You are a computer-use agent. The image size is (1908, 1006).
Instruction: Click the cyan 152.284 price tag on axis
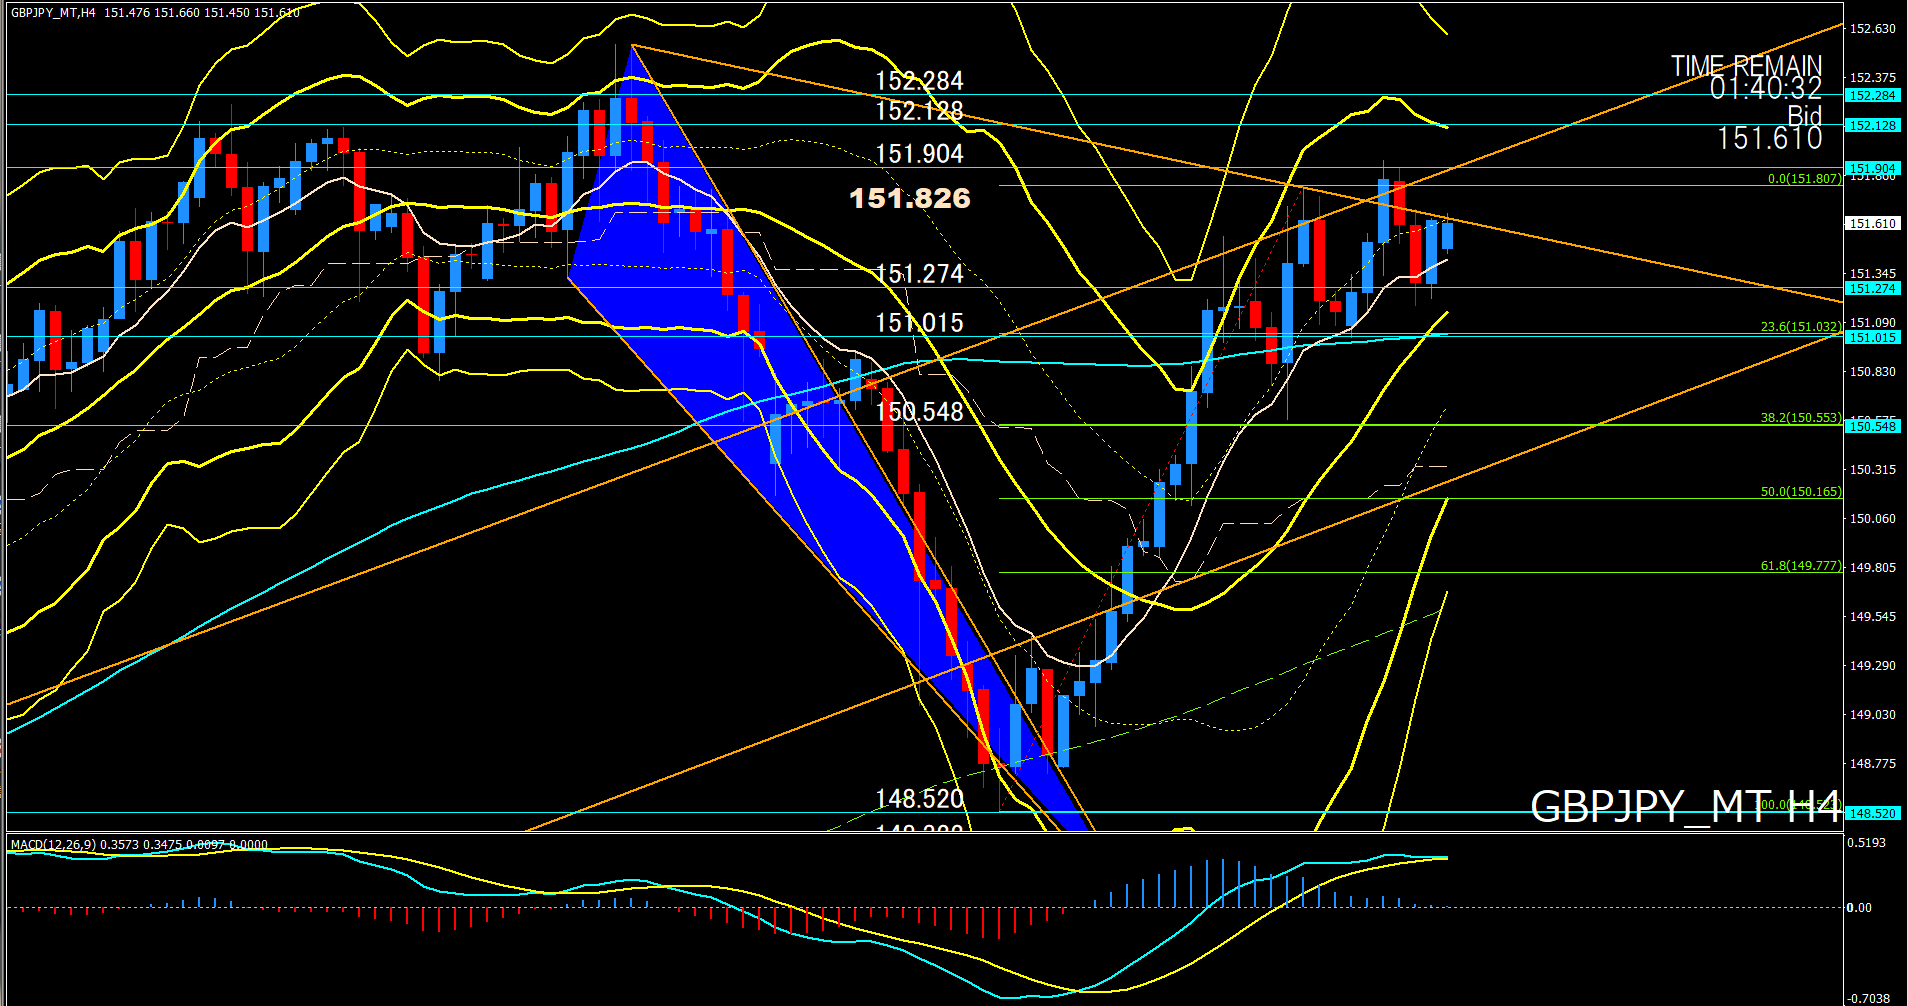pyautogui.click(x=1872, y=96)
